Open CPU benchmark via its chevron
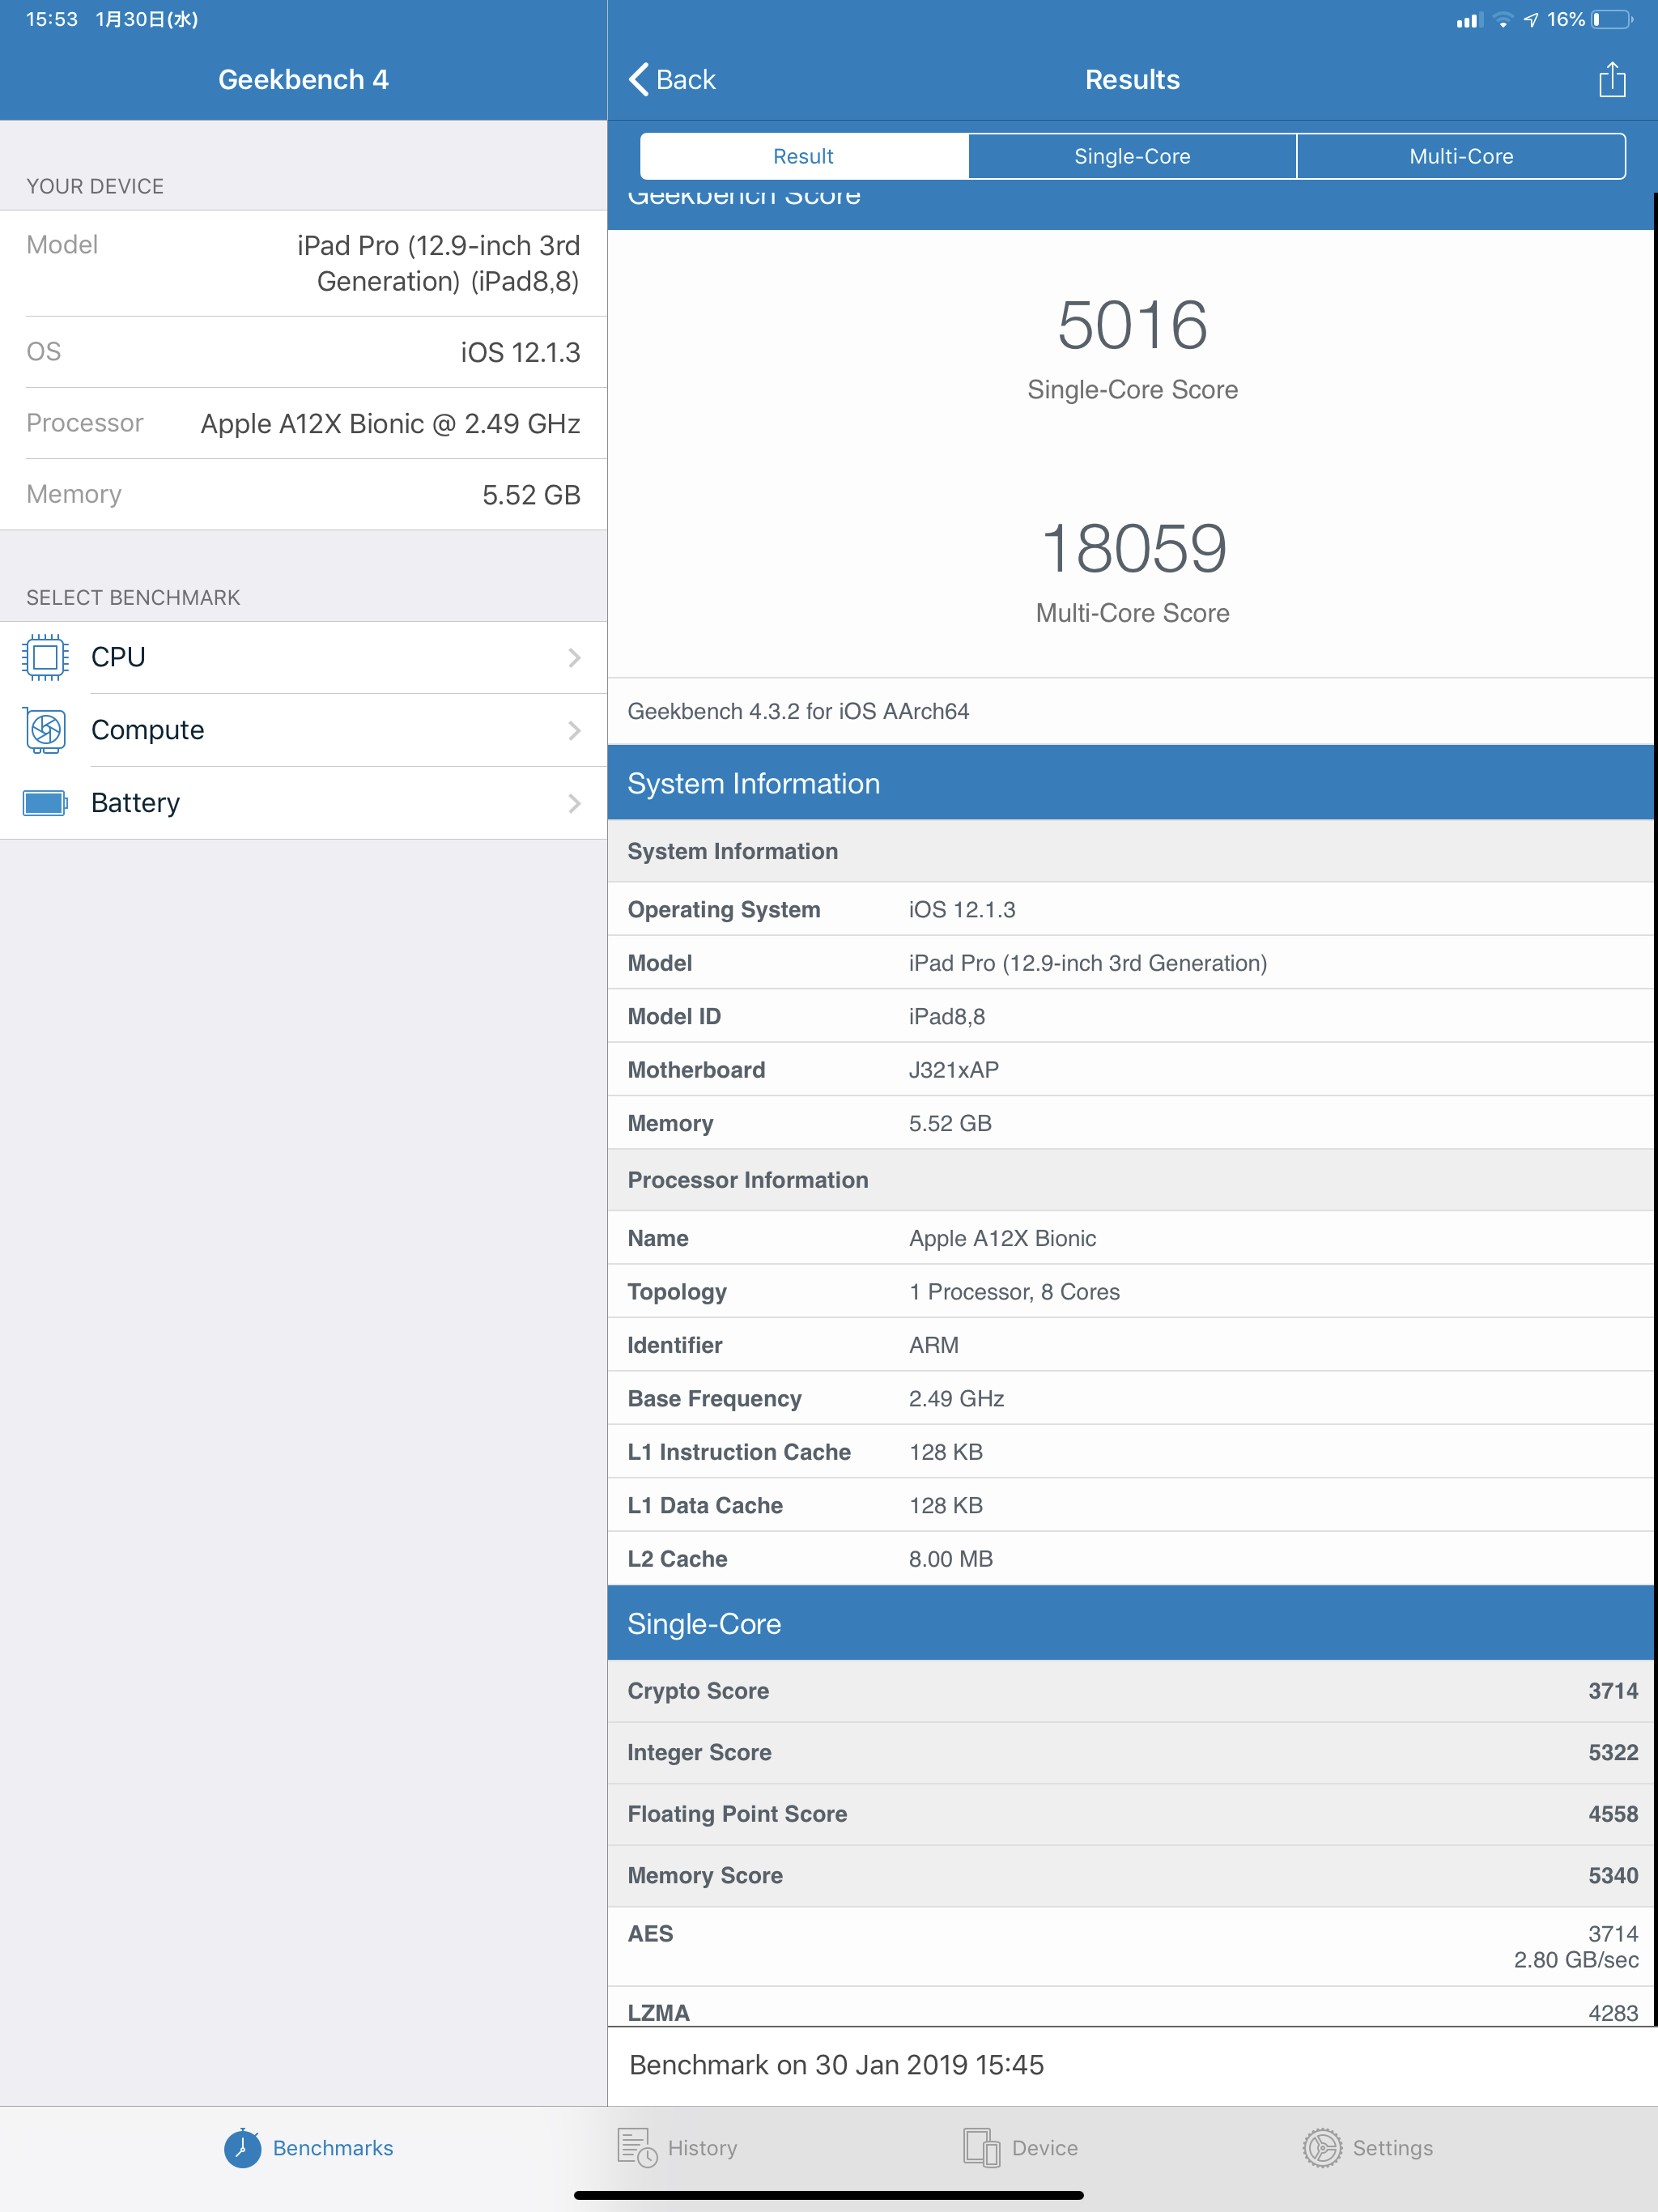The width and height of the screenshot is (1658, 2212). (x=574, y=657)
